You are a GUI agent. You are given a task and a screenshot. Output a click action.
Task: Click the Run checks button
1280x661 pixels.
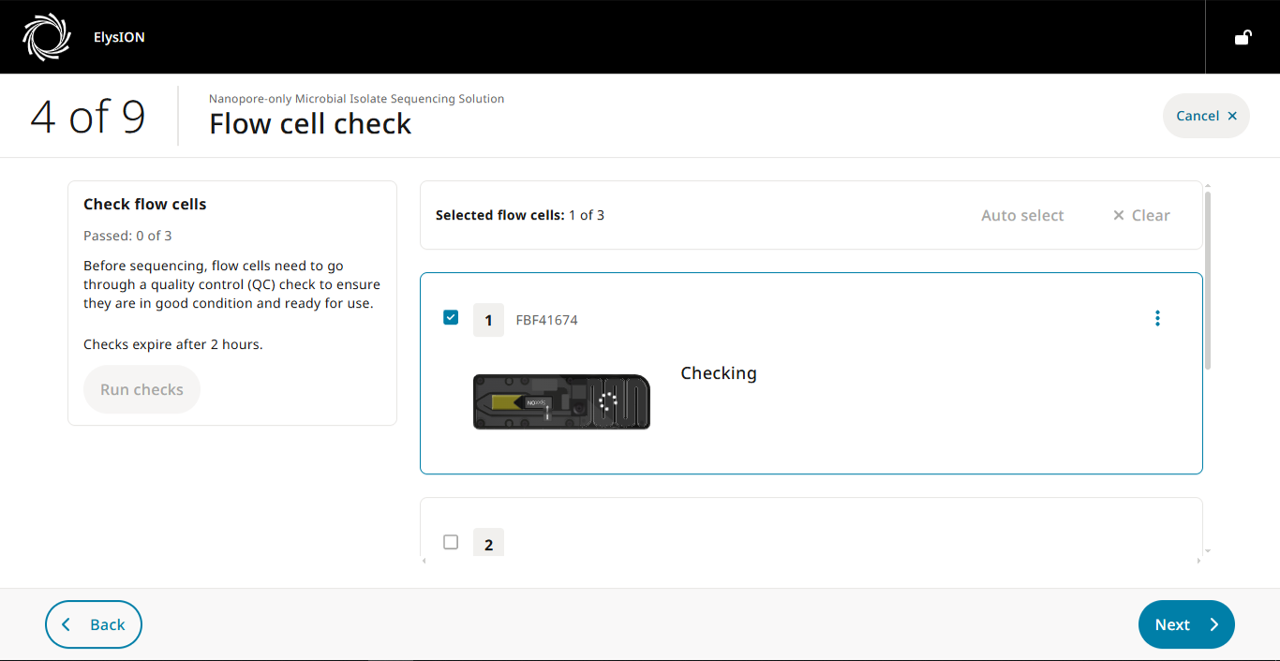tap(142, 389)
